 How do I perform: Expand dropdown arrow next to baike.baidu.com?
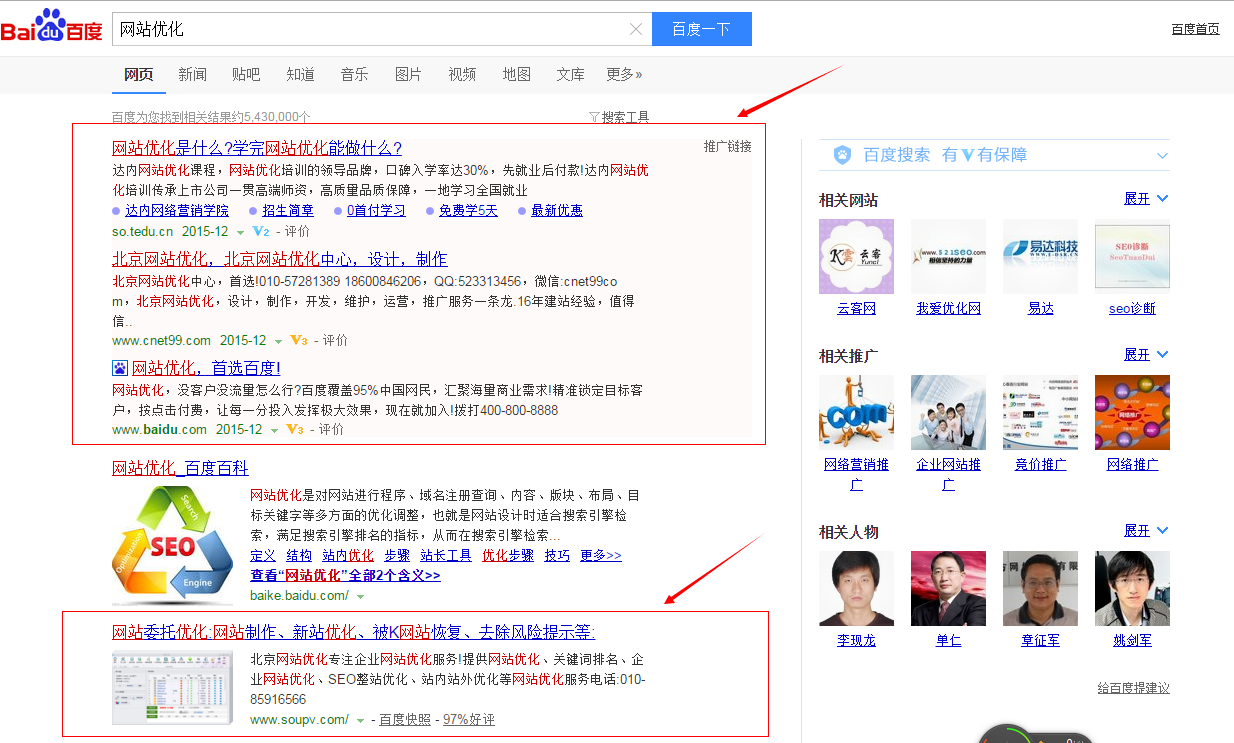coord(360,597)
